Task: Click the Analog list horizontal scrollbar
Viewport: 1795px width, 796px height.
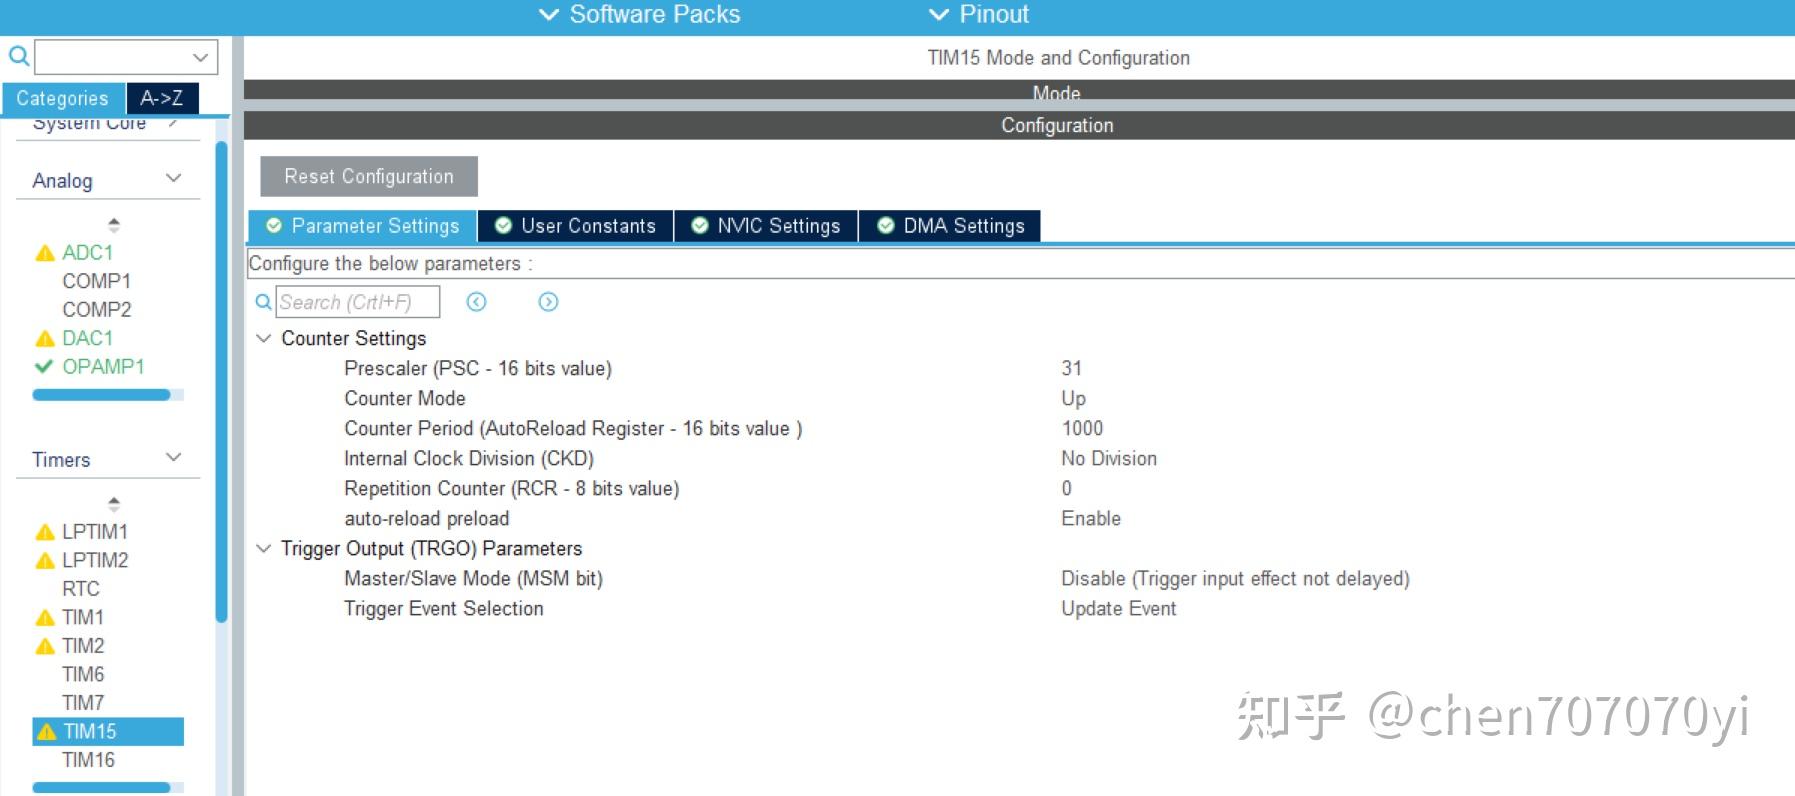Action: tap(101, 395)
